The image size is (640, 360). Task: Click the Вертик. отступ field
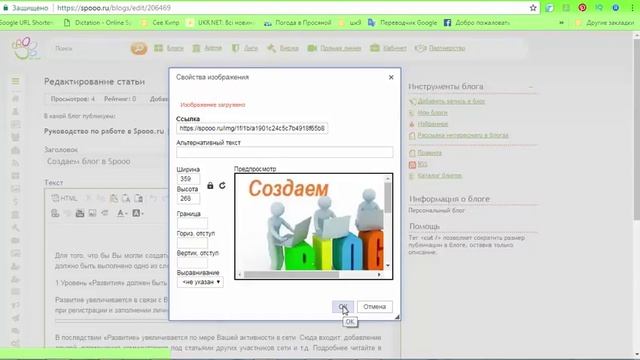(192, 262)
